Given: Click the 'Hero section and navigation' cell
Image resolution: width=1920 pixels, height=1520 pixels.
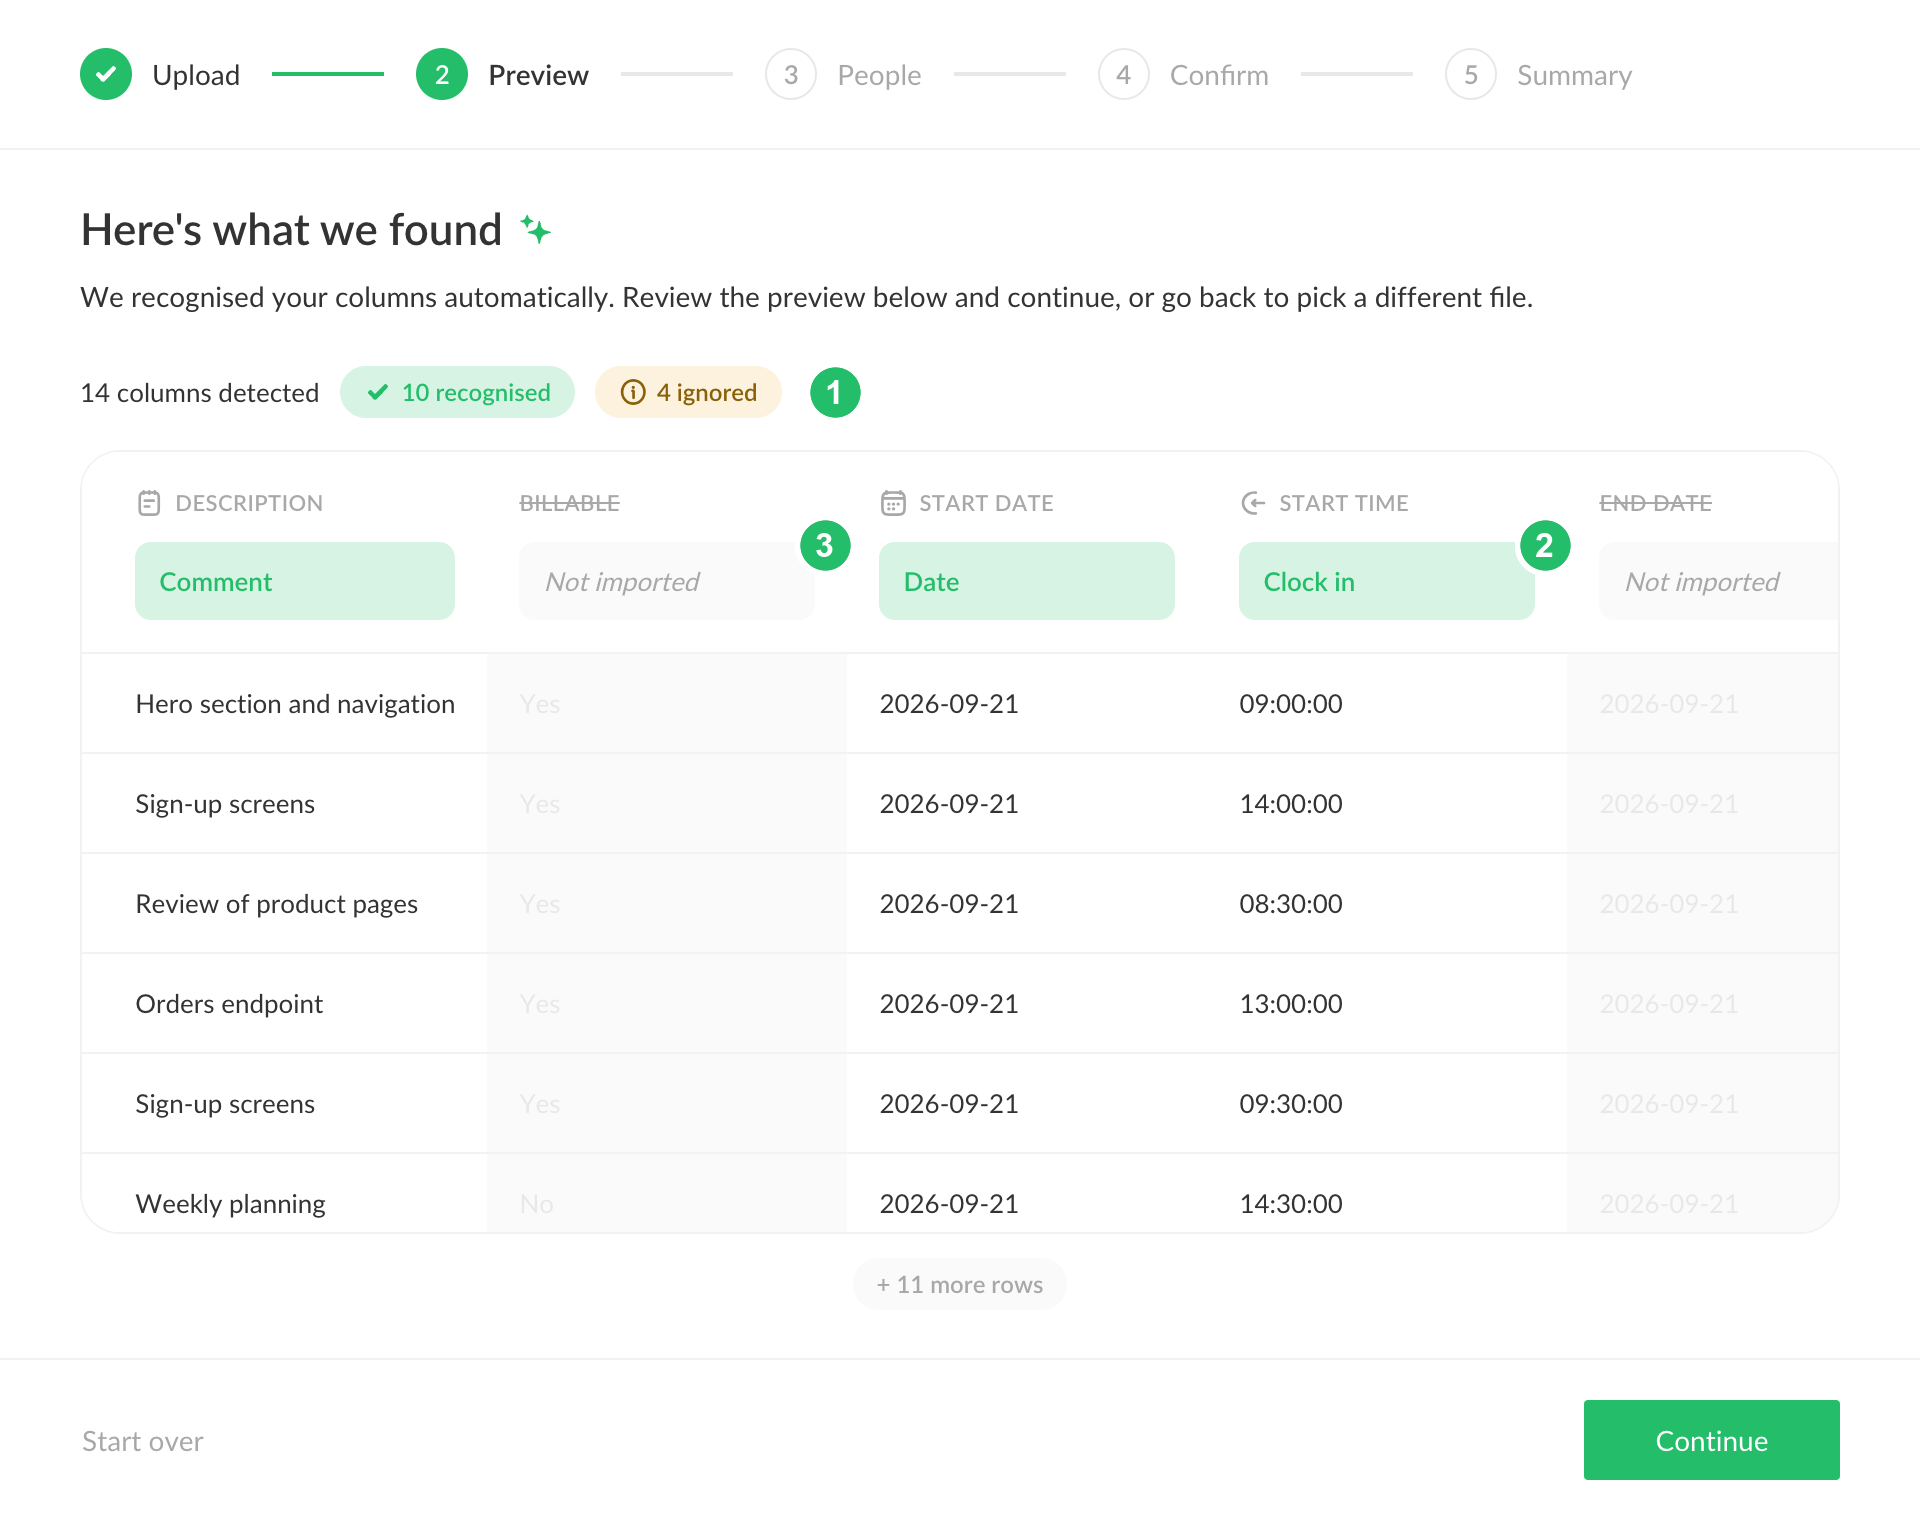Looking at the screenshot, I should (295, 704).
